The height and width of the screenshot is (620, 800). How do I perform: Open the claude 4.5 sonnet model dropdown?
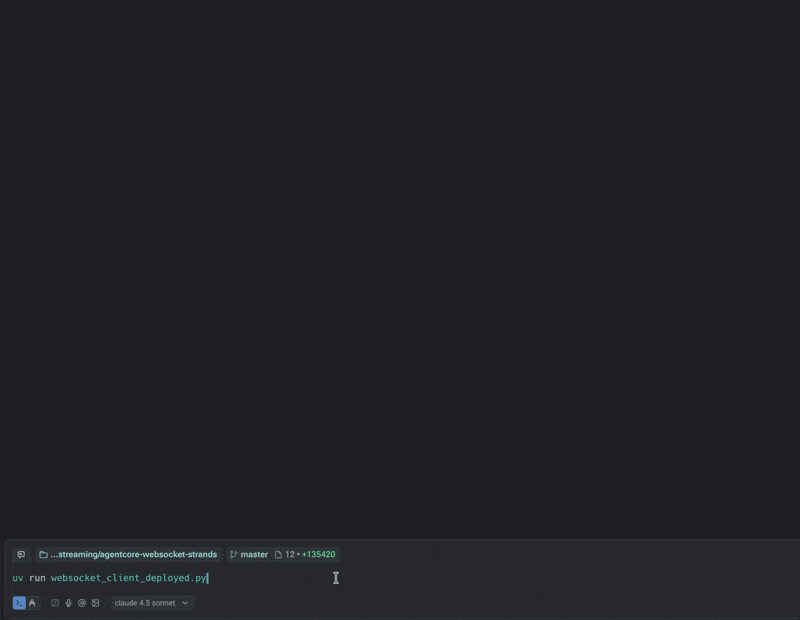[152, 603]
